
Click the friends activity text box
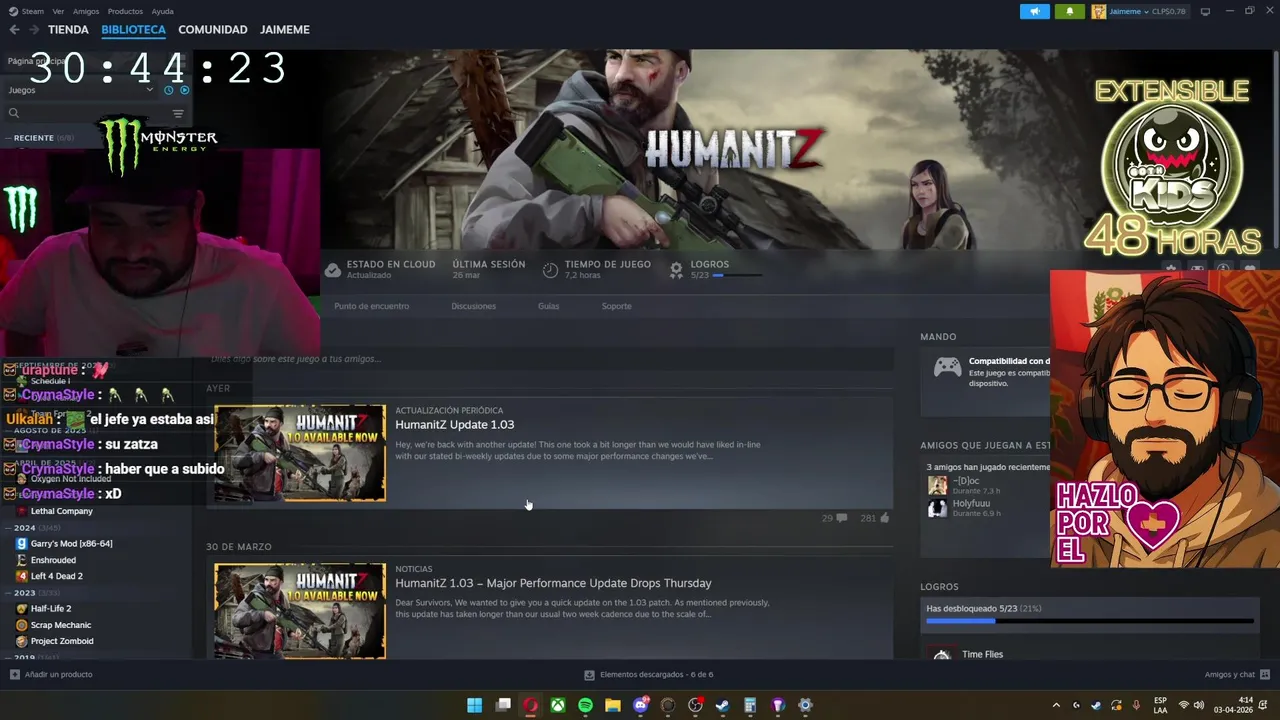click(550, 359)
